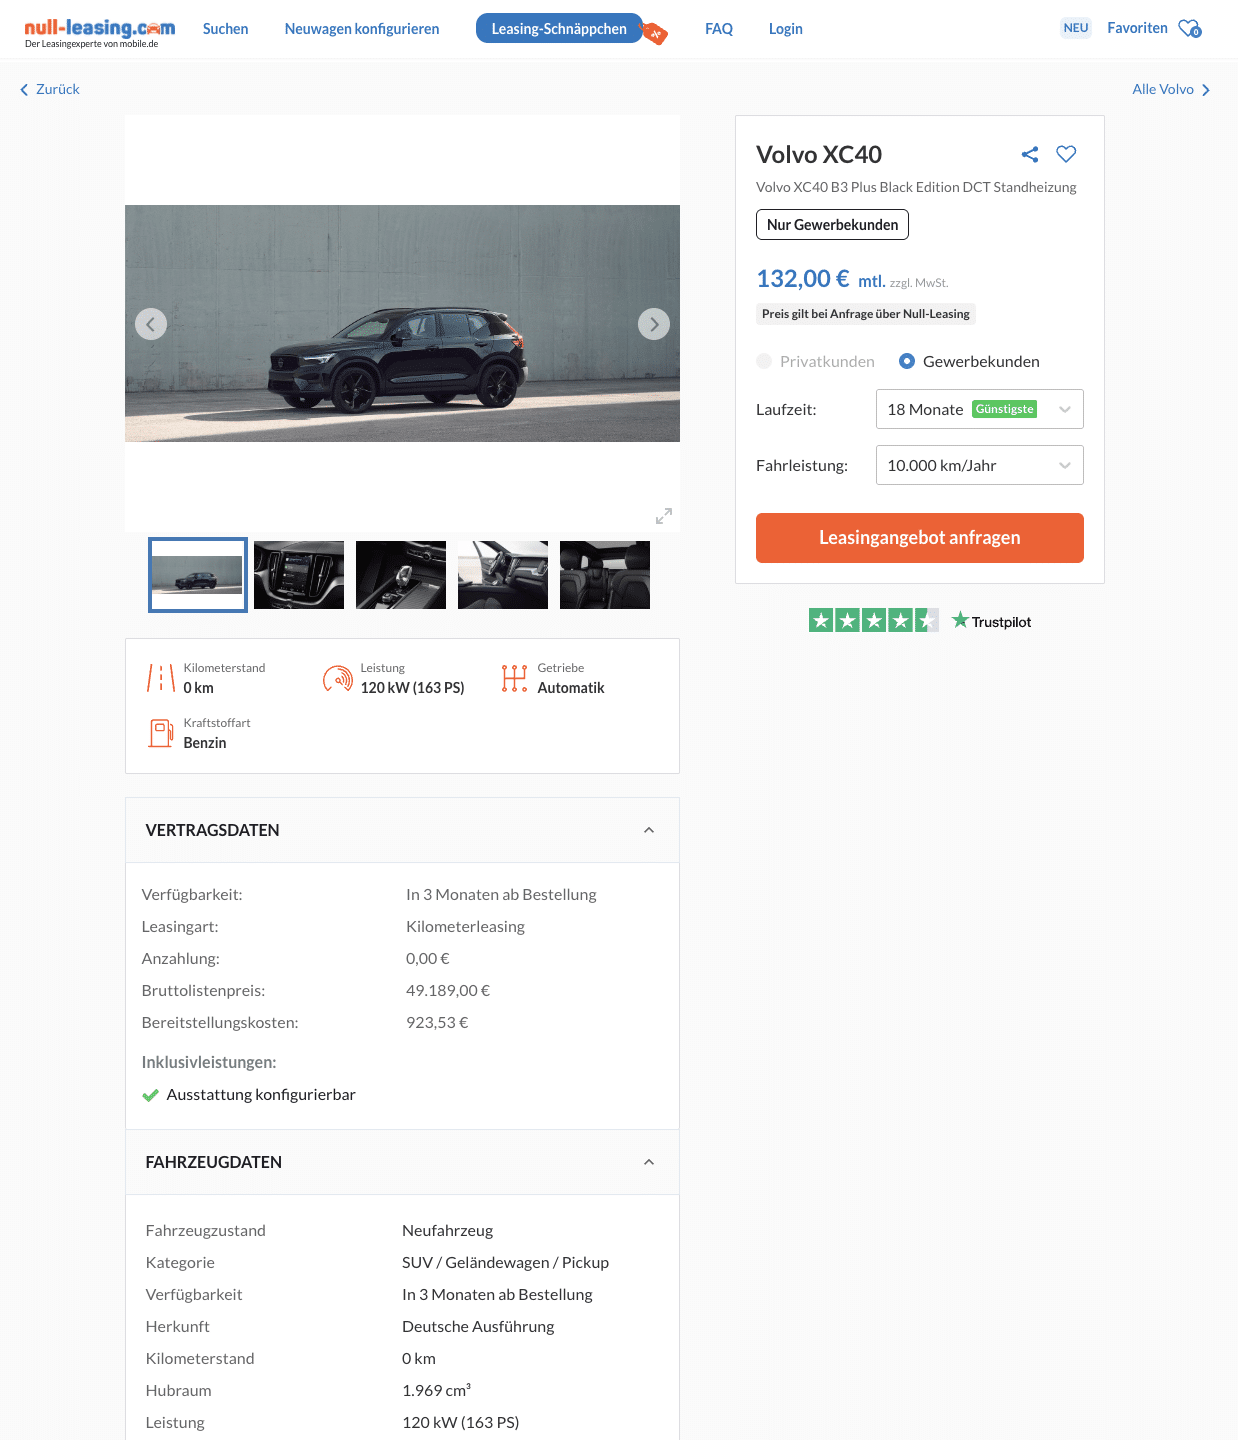View Alle Volvo offers
1238x1440 pixels.
(x=1171, y=89)
